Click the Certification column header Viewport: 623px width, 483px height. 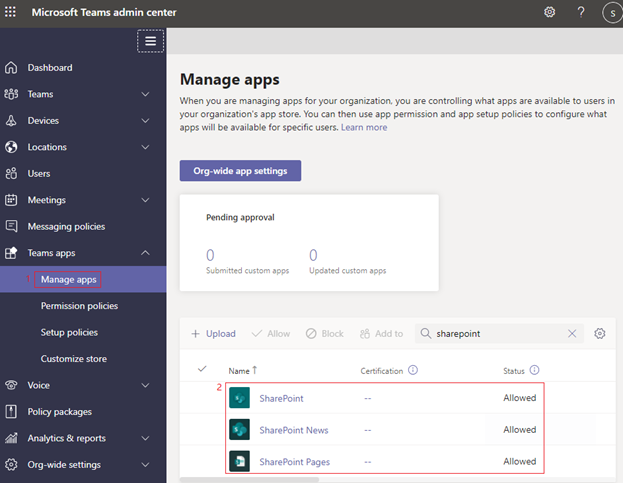pos(381,371)
